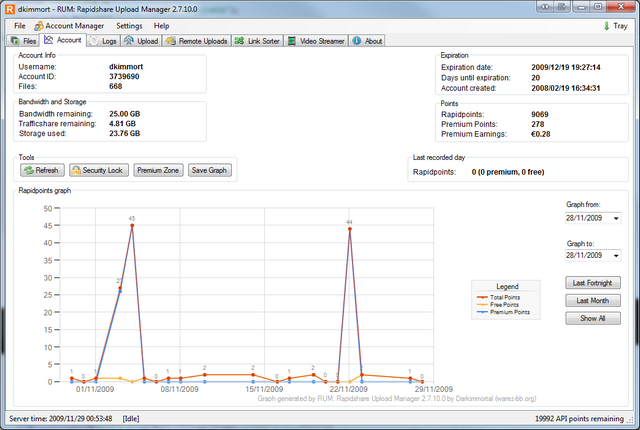The image size is (640, 430).
Task: Click Premium Points legend color line
Action: [482, 312]
